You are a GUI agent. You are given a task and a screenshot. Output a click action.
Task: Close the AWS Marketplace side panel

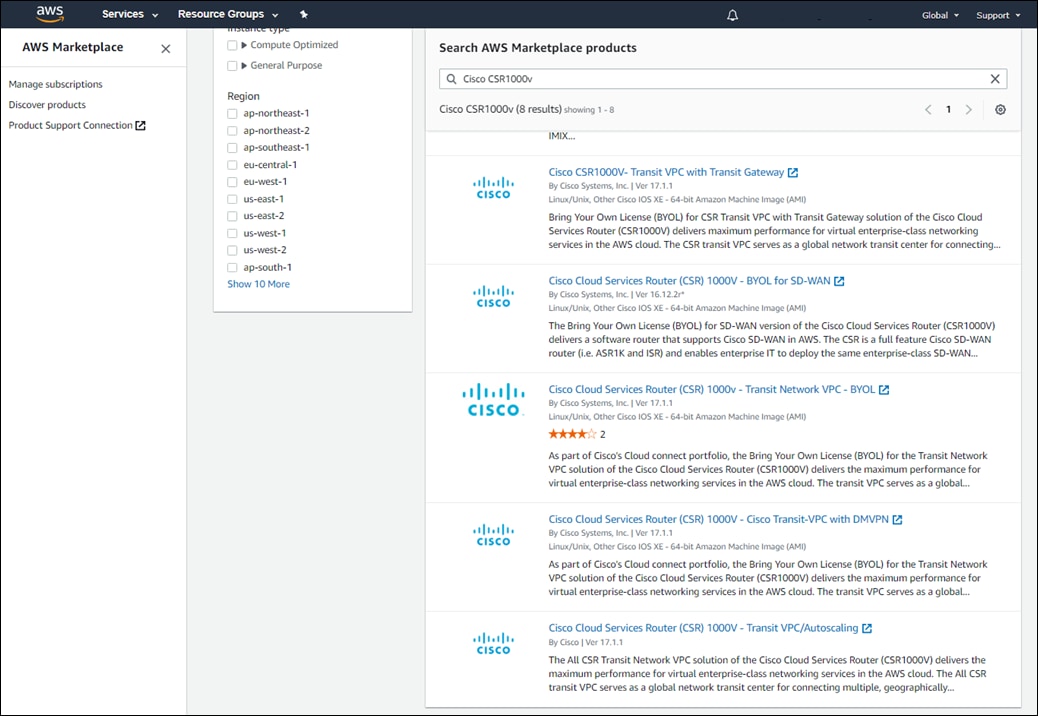coord(165,48)
